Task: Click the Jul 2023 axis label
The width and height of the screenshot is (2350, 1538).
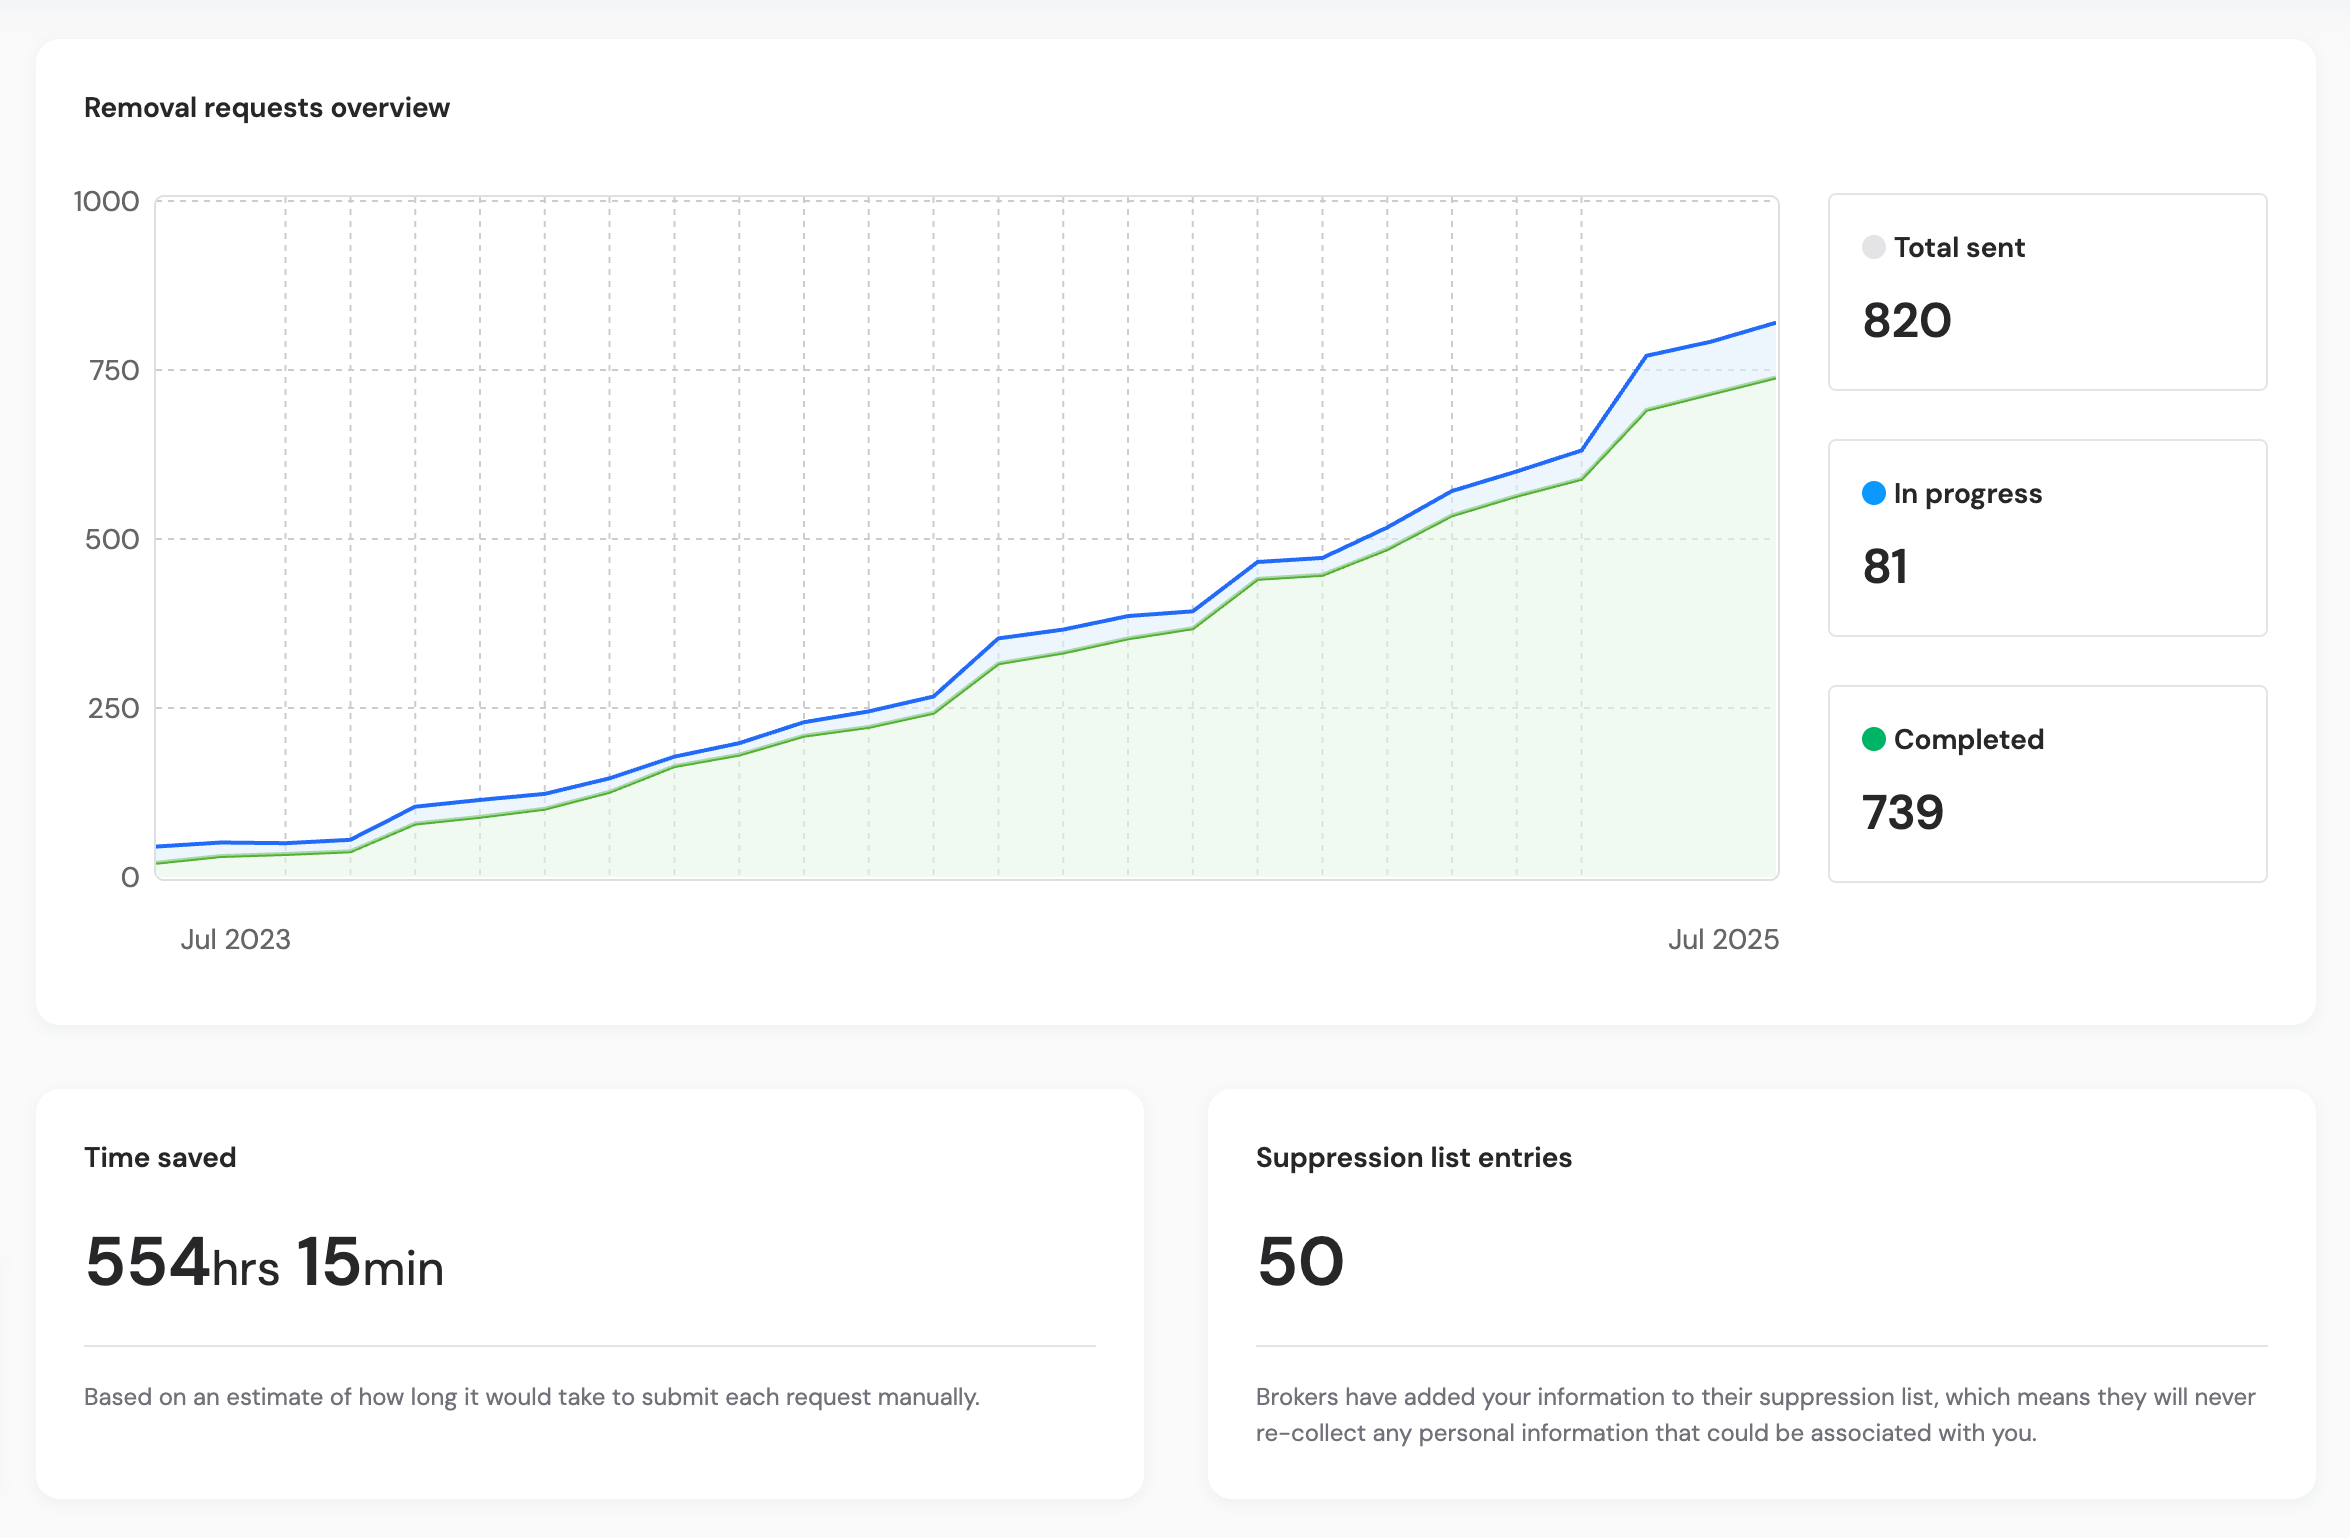Action: (235, 939)
